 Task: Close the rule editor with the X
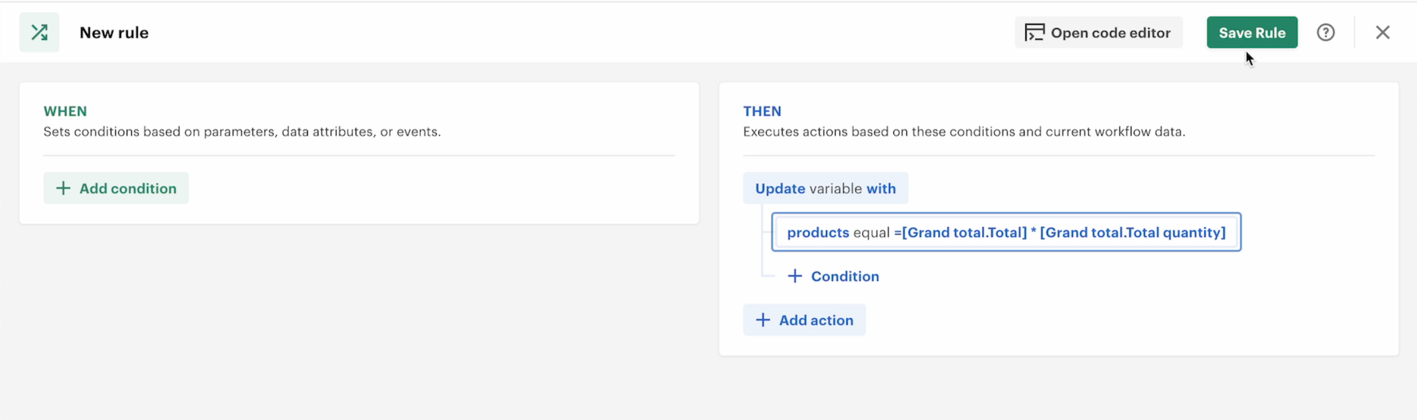[x=1383, y=33]
